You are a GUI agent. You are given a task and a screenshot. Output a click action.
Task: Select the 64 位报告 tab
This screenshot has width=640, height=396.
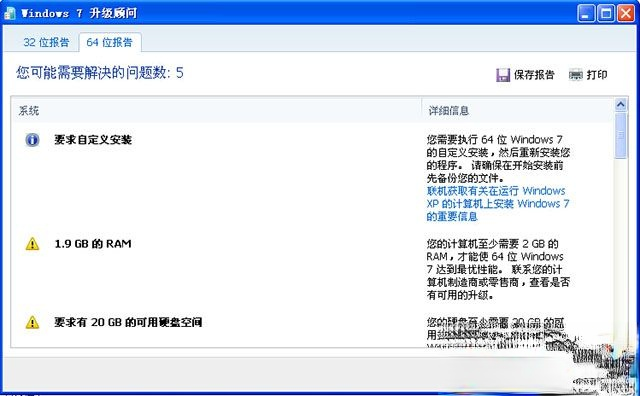click(x=109, y=42)
